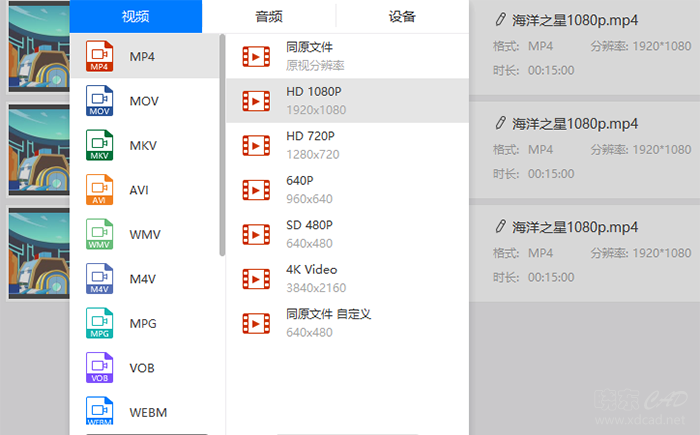Click first 海洋之星1080p.mp4 file name
The image size is (700, 435).
pos(575,20)
